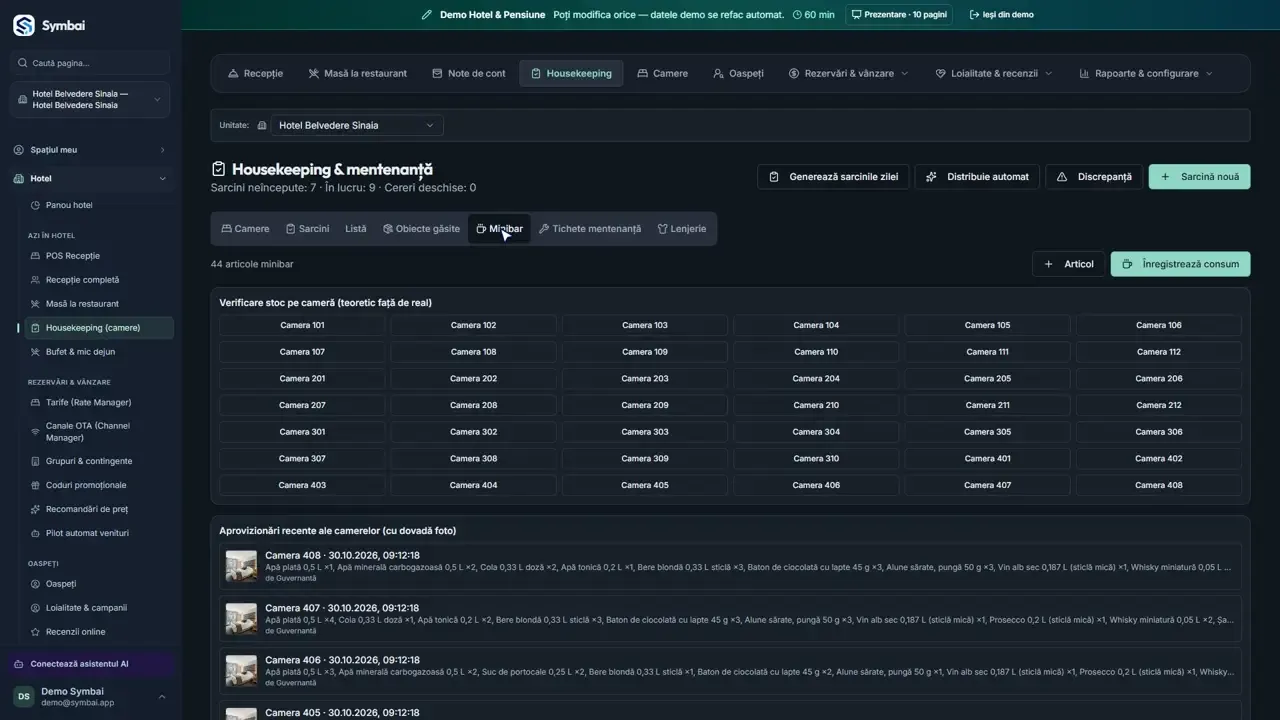This screenshot has height=720, width=1280.
Task: Click the pencil icon beside Demo Hotel & Pensiune
Action: (x=427, y=15)
